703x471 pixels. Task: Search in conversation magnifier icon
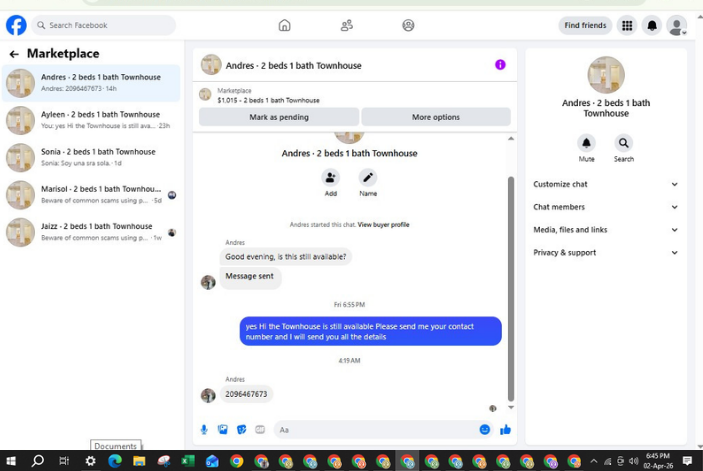pyautogui.click(x=623, y=143)
